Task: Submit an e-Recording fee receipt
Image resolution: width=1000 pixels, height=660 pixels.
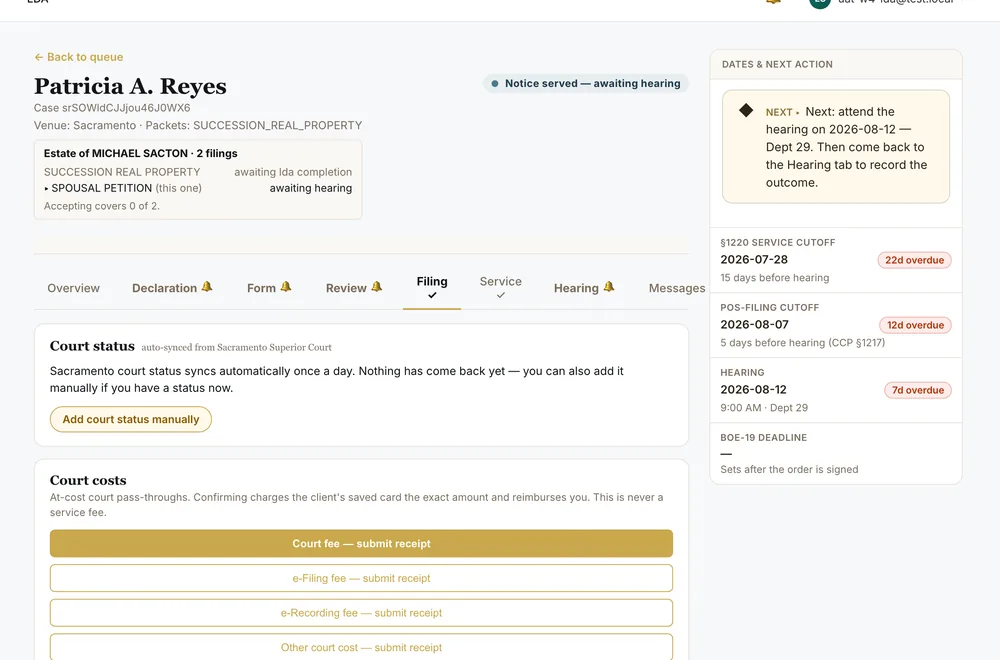Action: point(361,612)
